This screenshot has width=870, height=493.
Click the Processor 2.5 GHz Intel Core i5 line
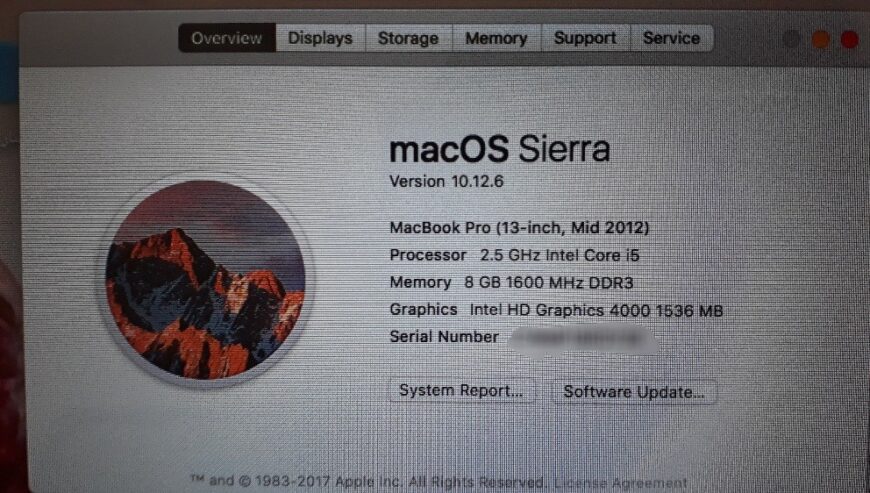coord(513,255)
